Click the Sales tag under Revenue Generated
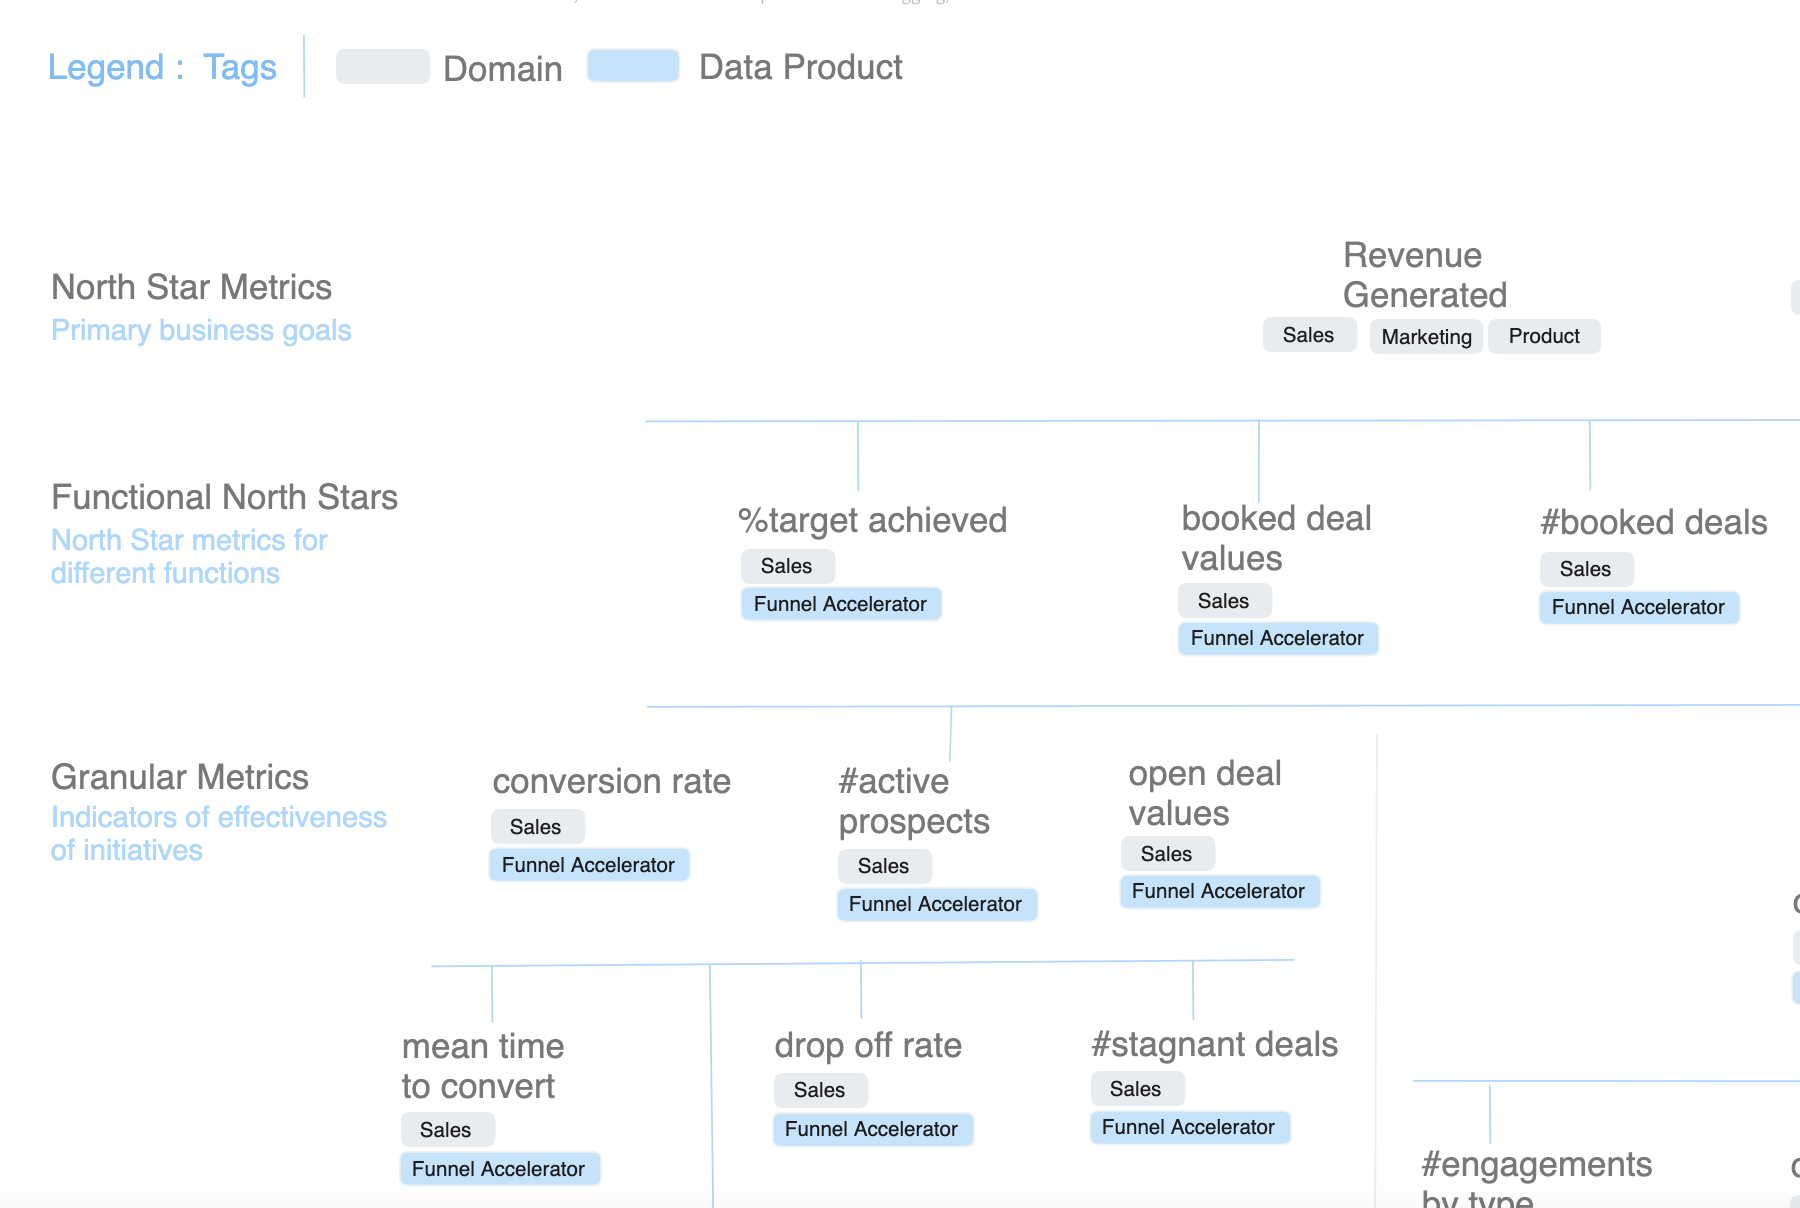 [x=1308, y=335]
